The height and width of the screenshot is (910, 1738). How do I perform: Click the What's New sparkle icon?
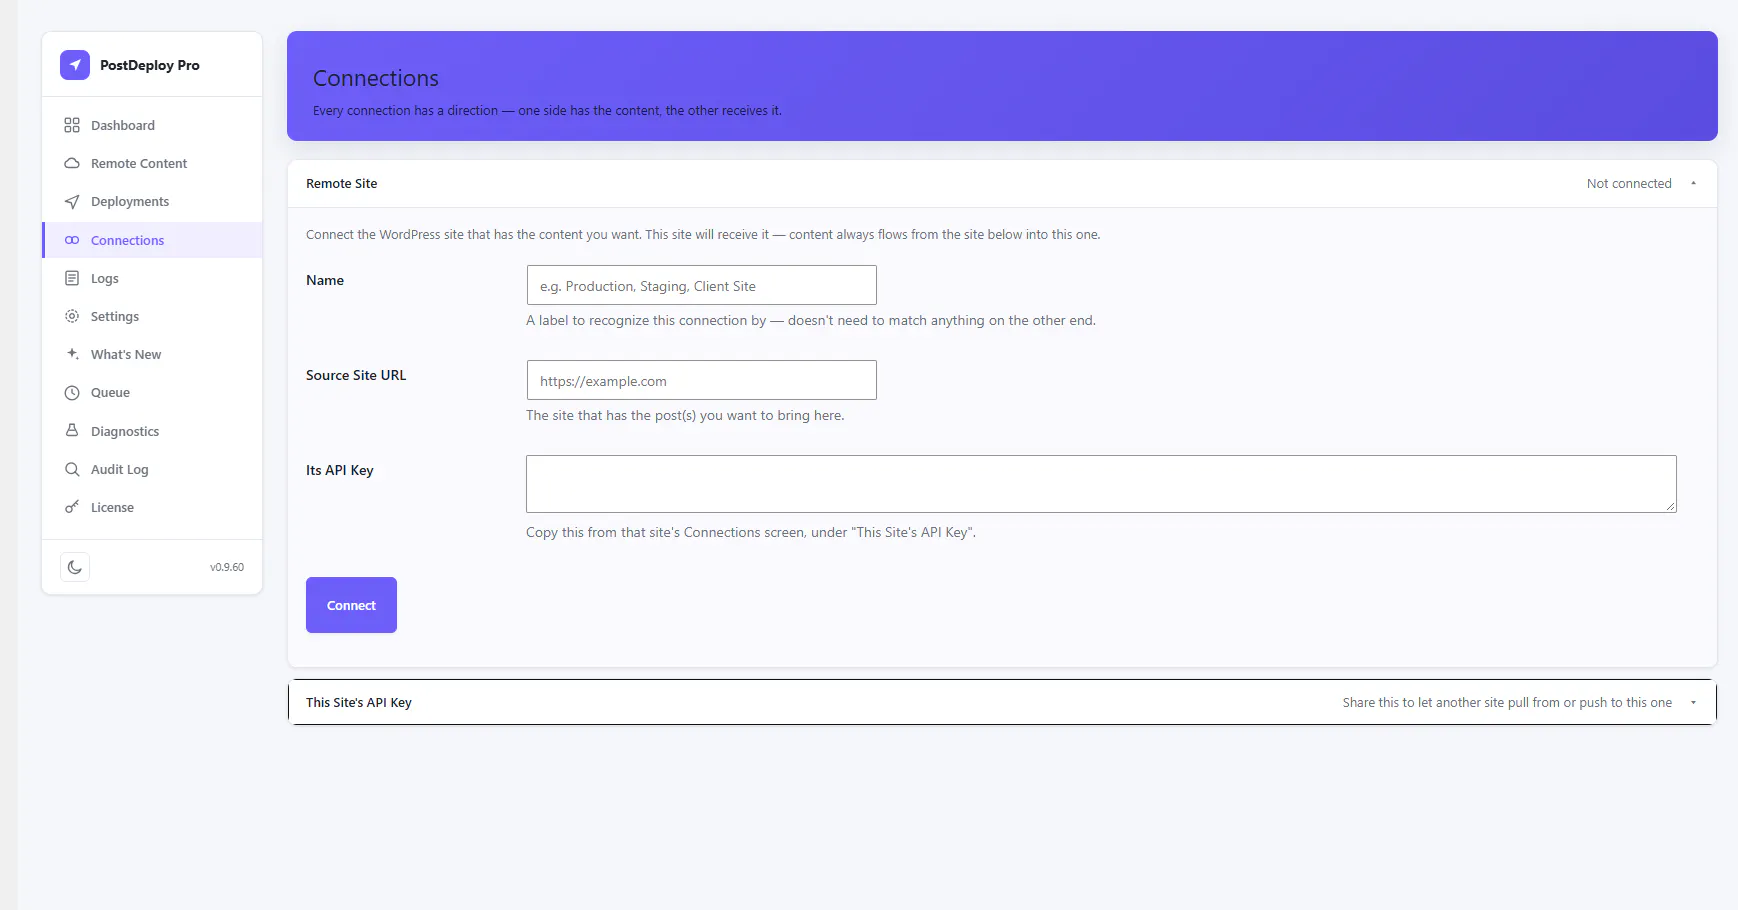click(x=72, y=354)
